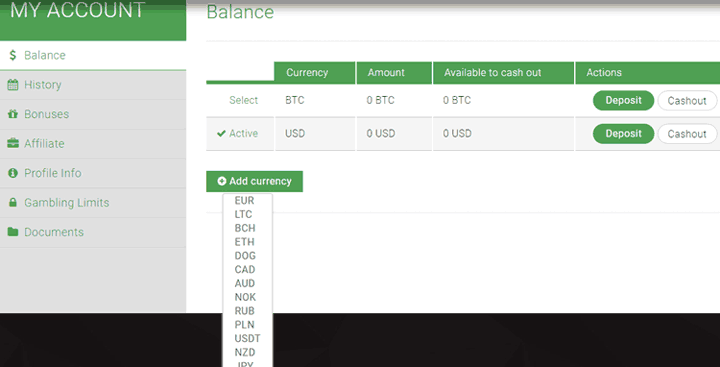
Task: Click the calendar icon beside History
Action: point(13,85)
